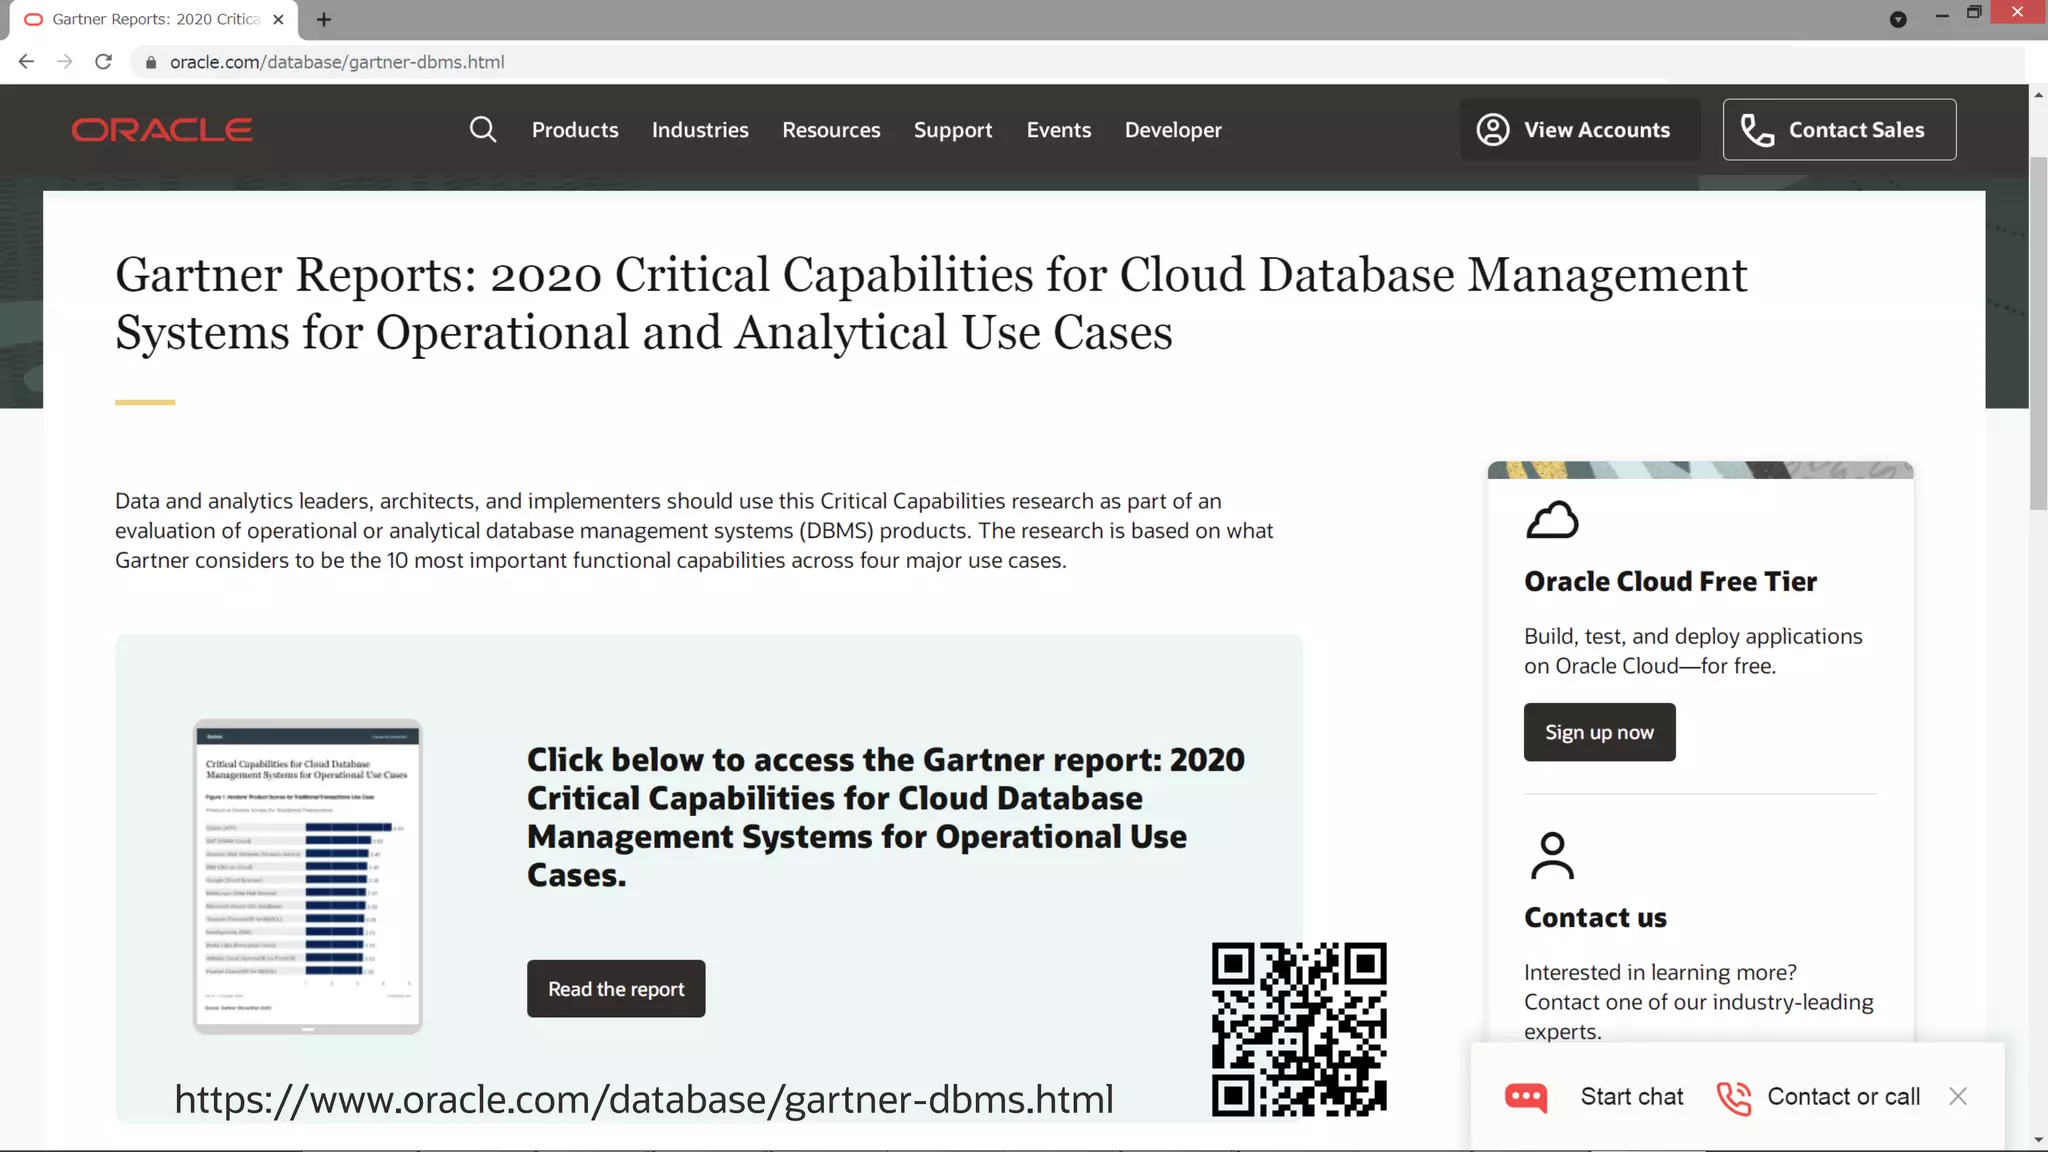This screenshot has height=1152, width=2048.
Task: Click the Read the report button
Action: pos(616,989)
